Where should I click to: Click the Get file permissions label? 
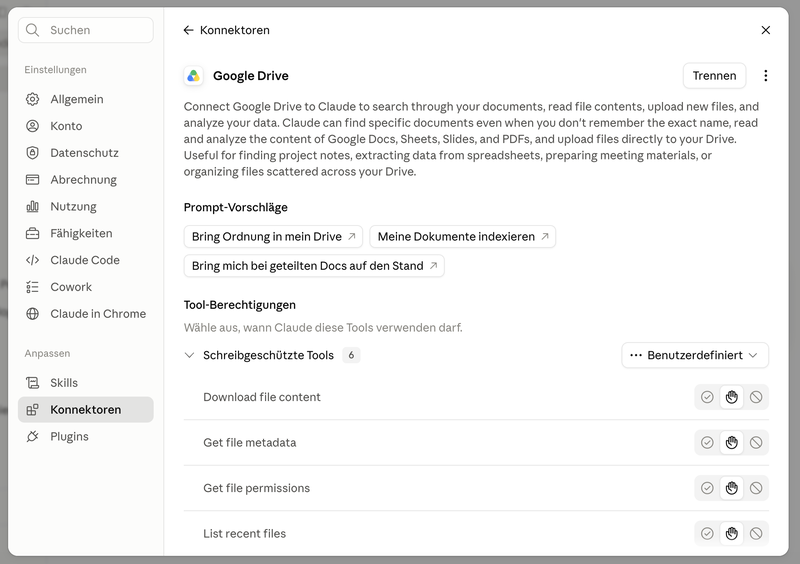pos(256,488)
